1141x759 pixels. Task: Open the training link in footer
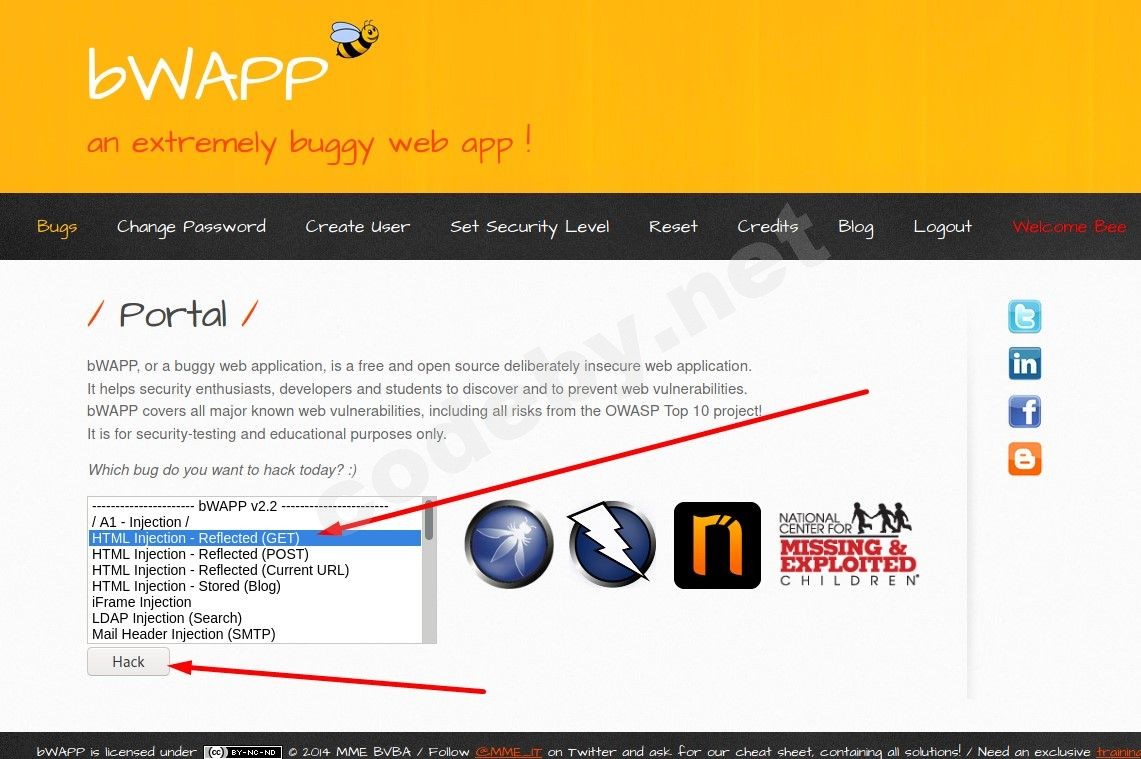[x=1117, y=751]
